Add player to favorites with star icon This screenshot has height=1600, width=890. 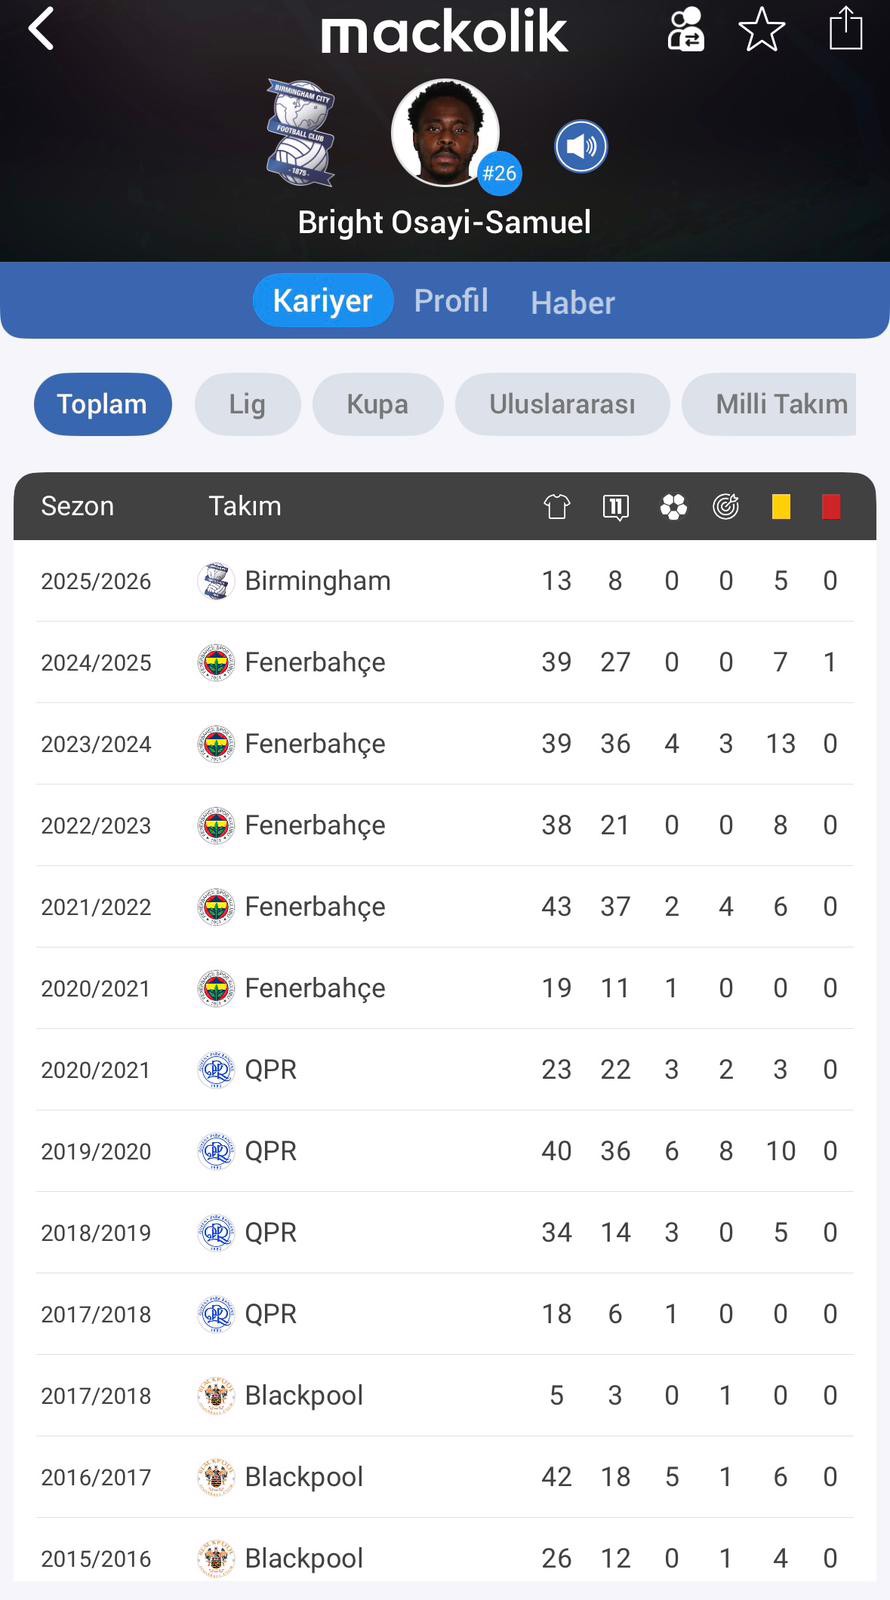point(762,29)
